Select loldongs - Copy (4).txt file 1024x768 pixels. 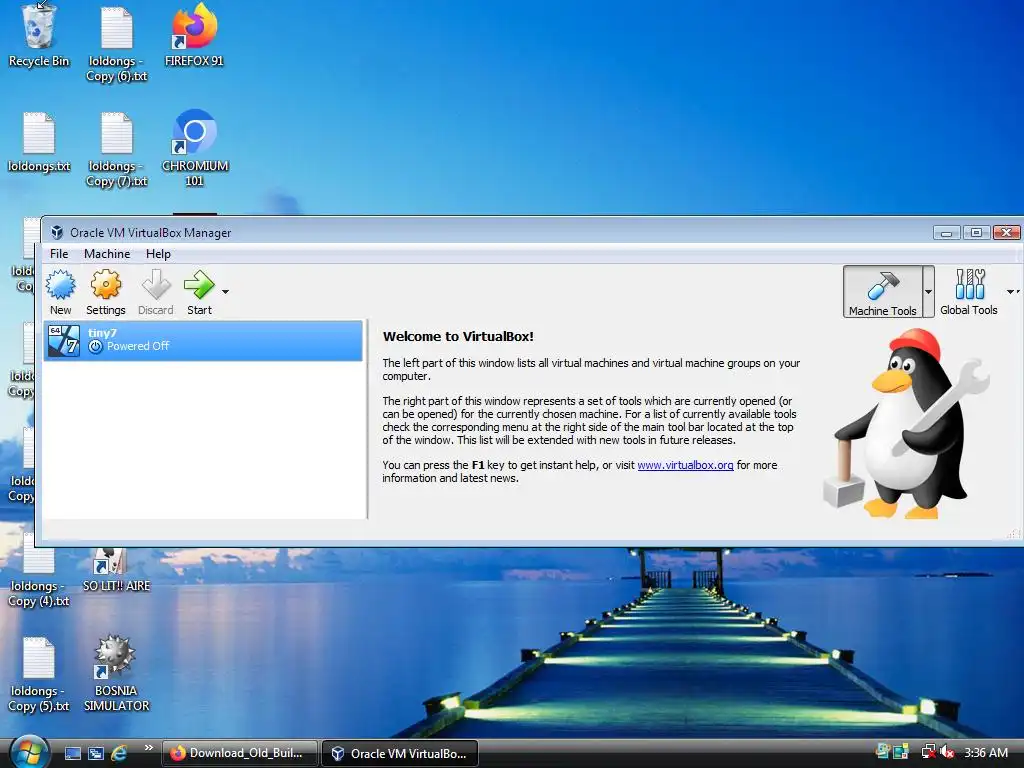pos(39,569)
